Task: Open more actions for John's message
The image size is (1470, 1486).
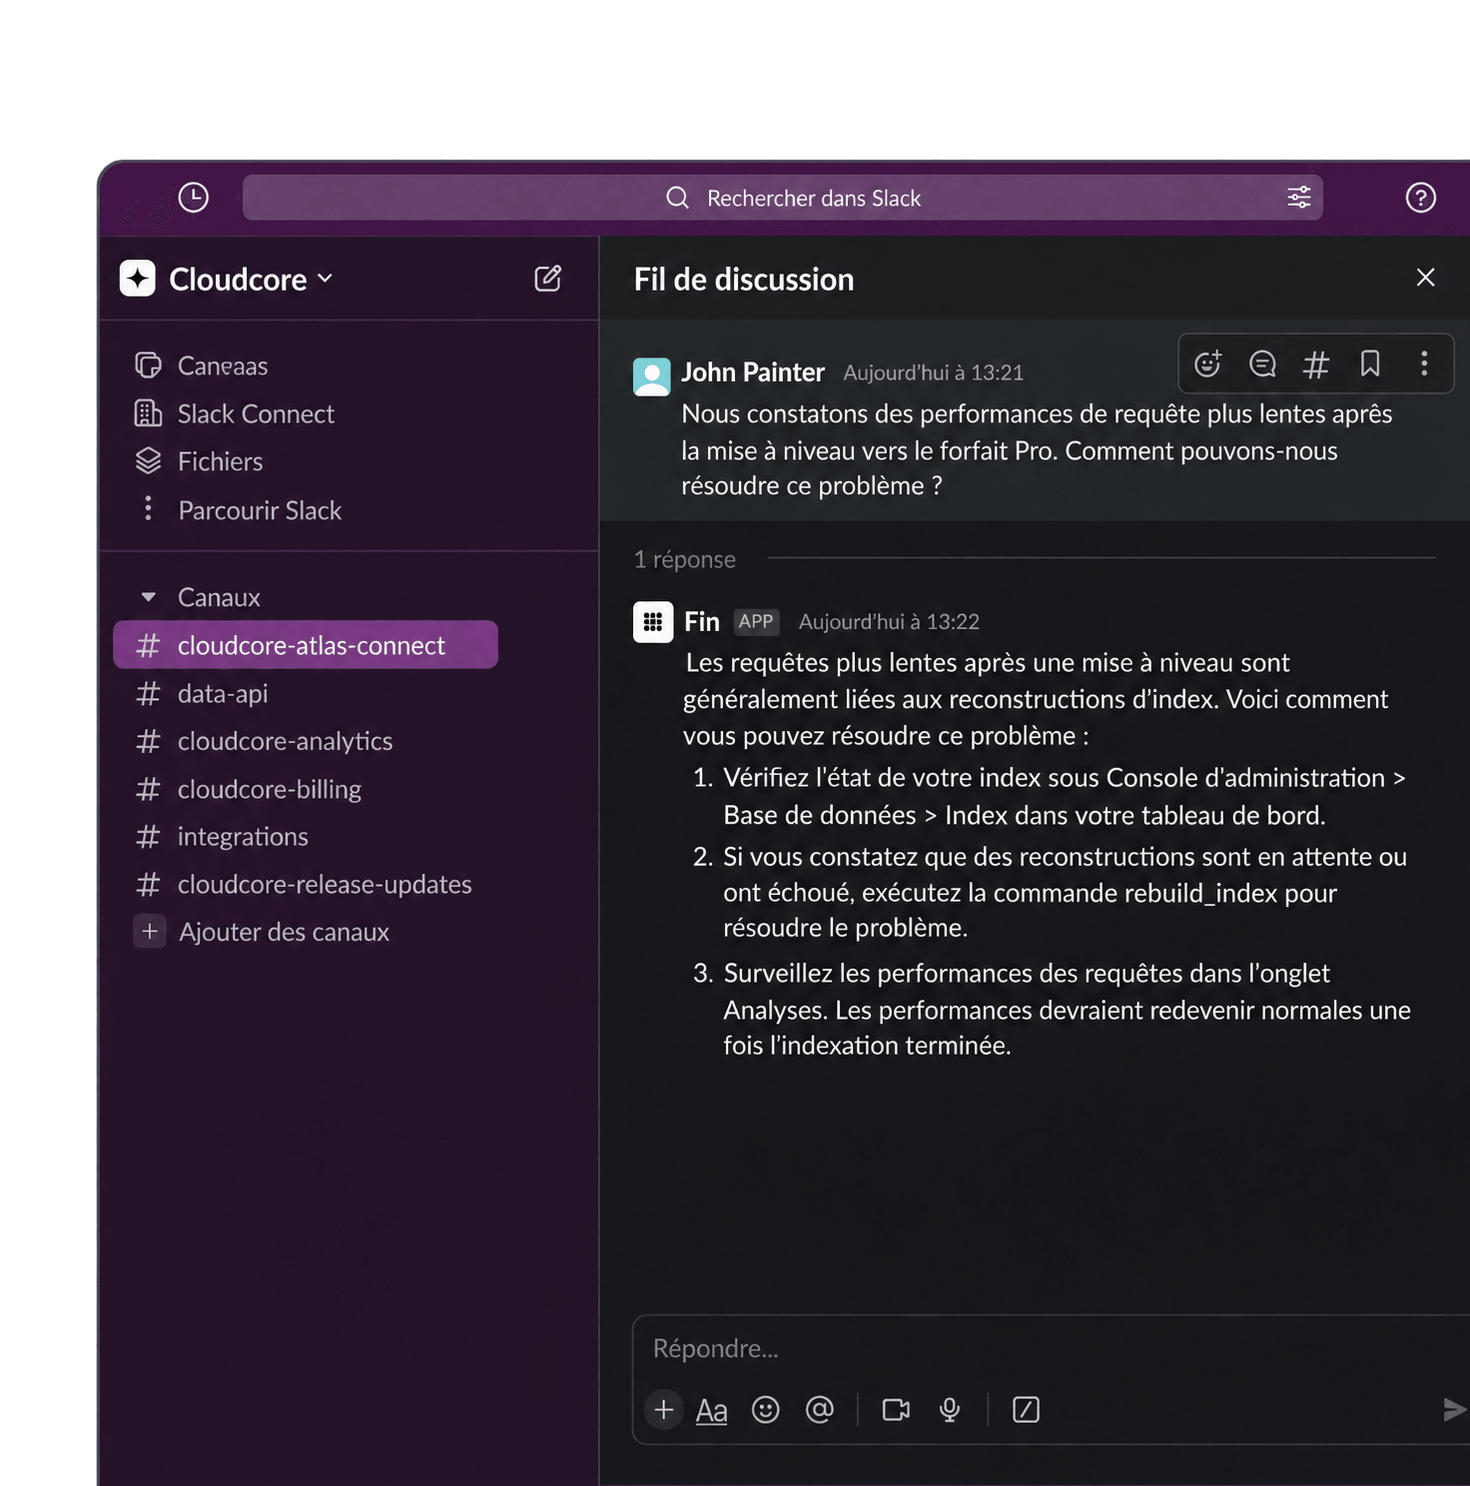Action: pos(1424,363)
